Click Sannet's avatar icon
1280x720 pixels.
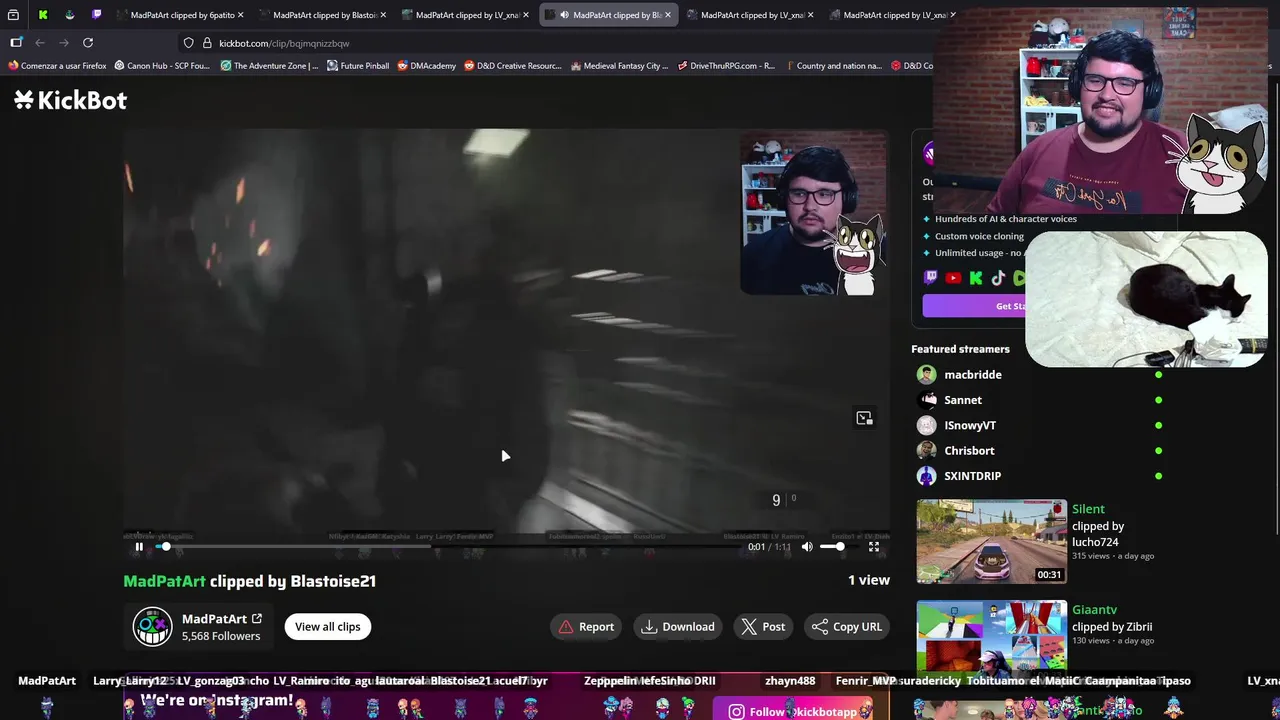[926, 400]
